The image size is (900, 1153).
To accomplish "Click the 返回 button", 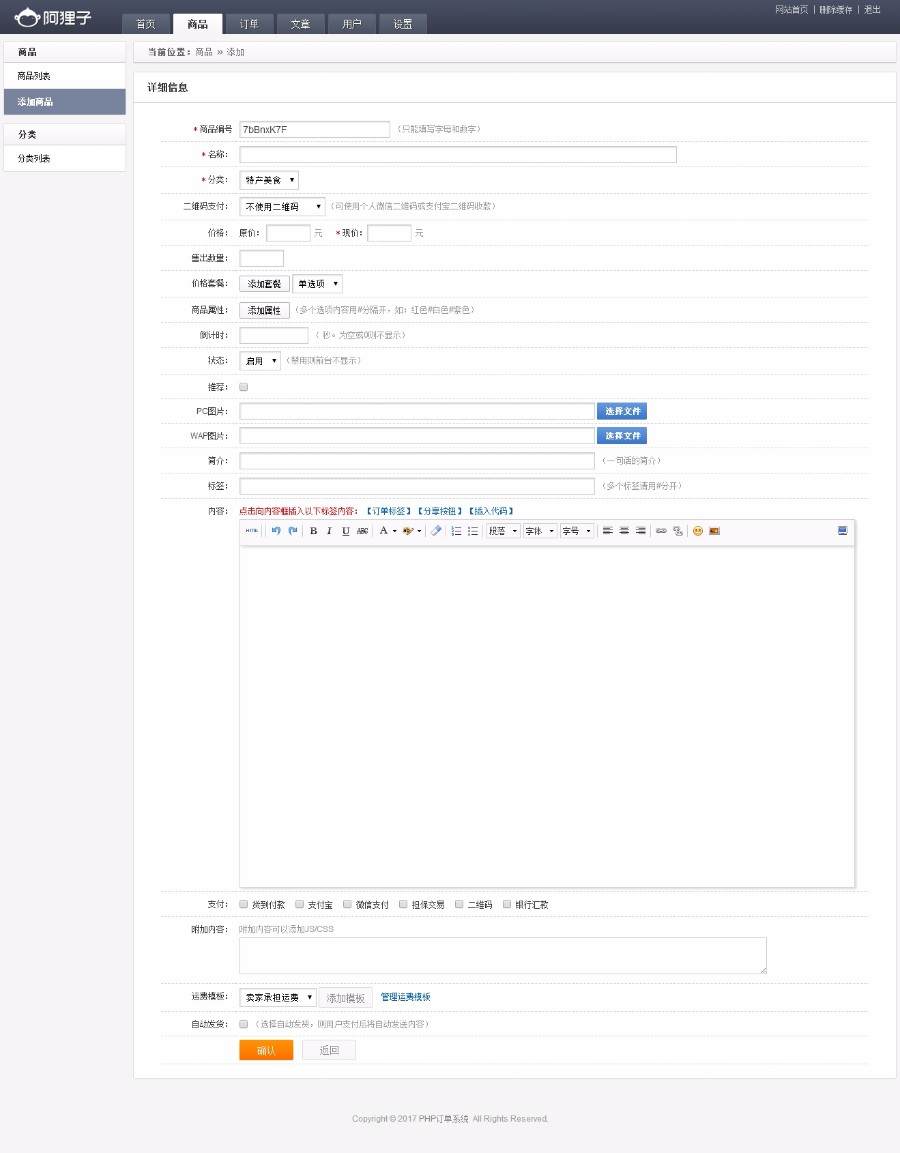I will [x=329, y=1050].
